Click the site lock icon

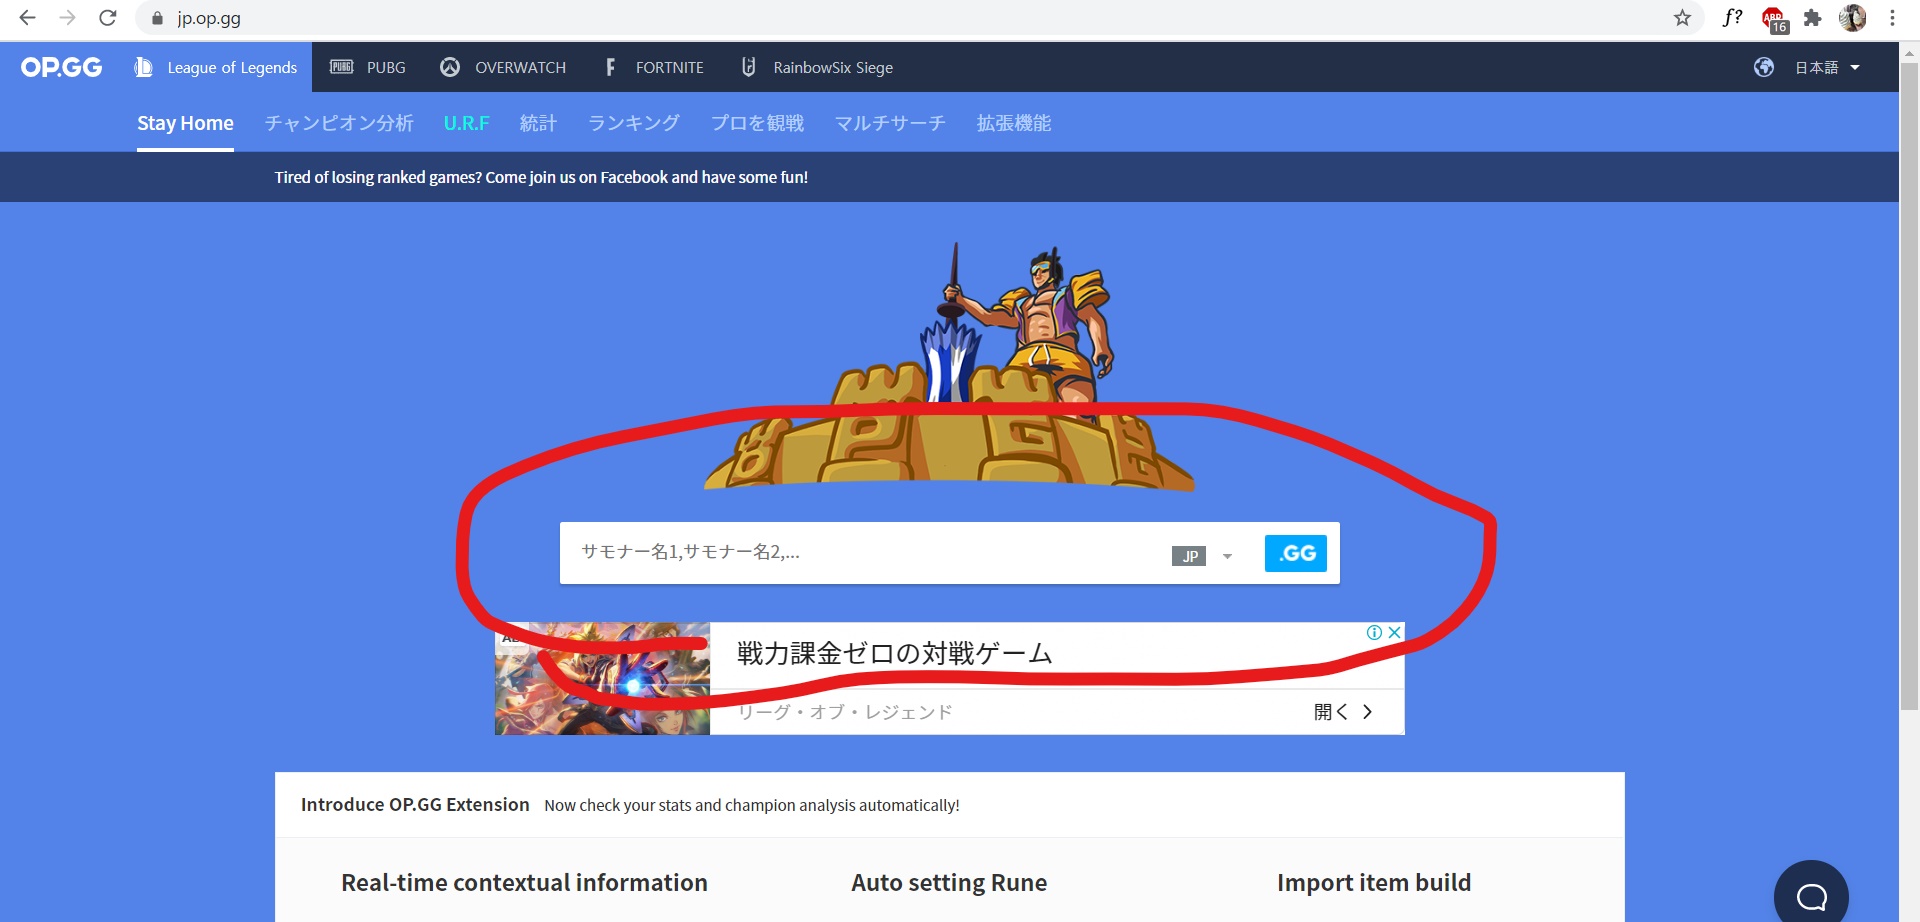[x=157, y=18]
